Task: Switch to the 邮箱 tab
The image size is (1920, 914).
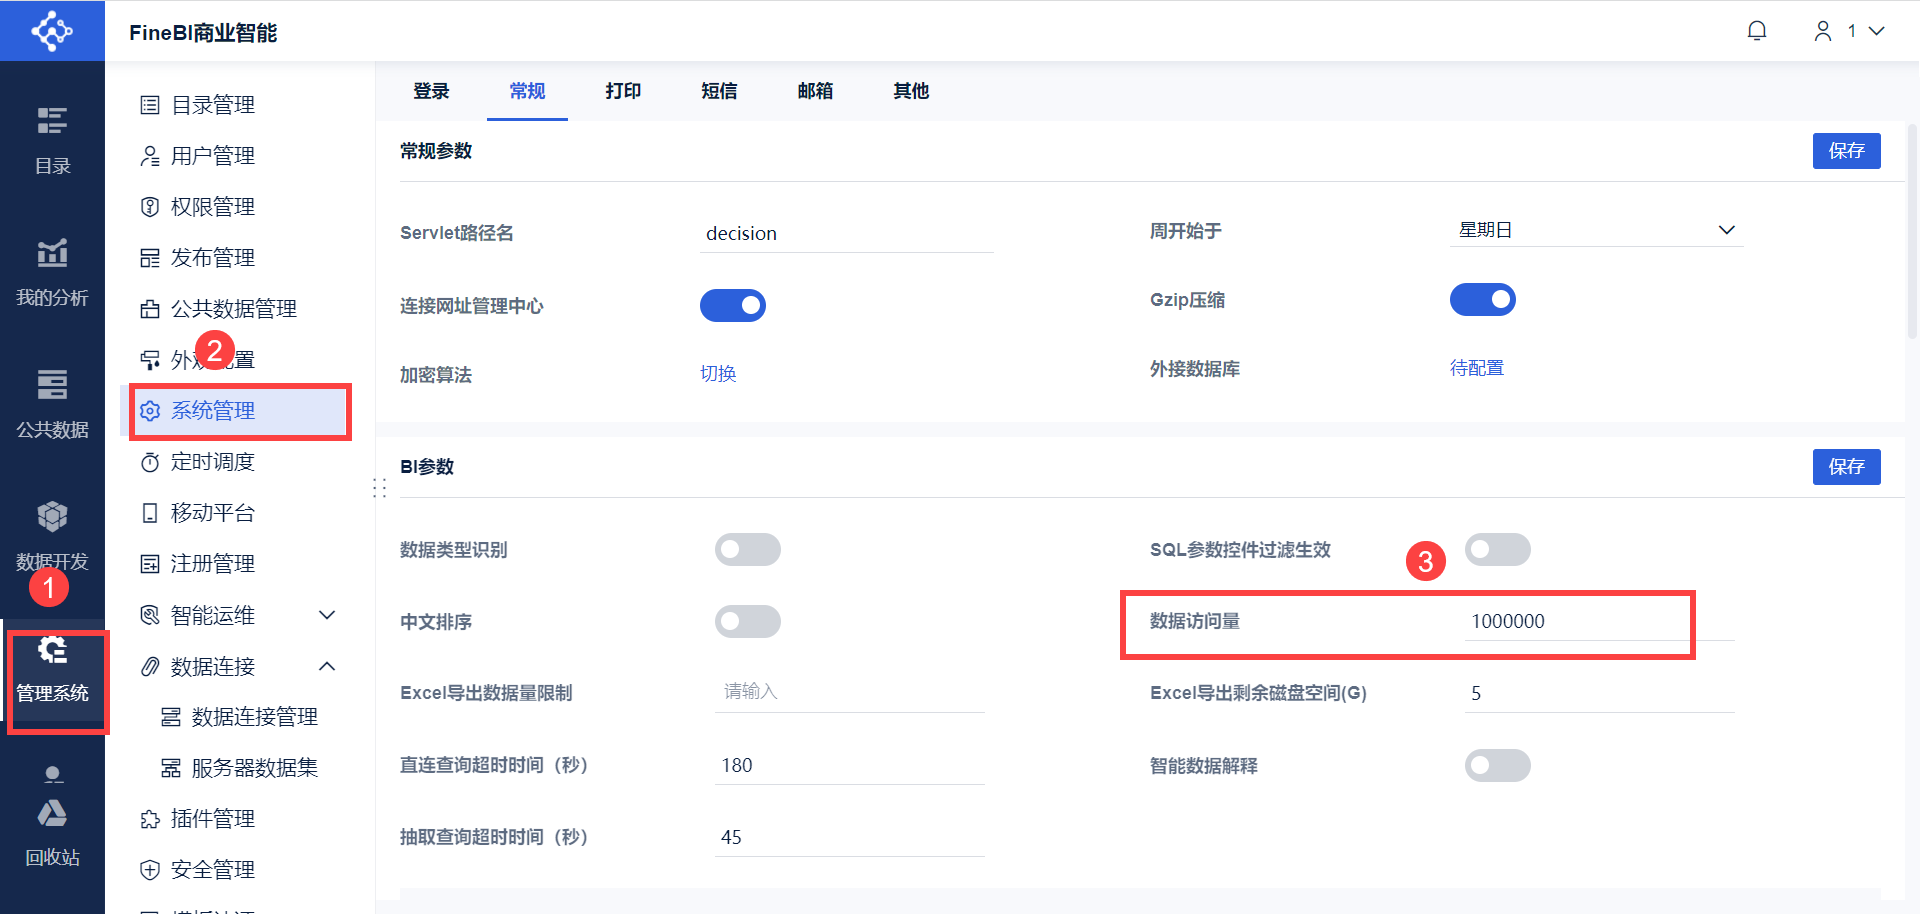Action: coord(815,91)
